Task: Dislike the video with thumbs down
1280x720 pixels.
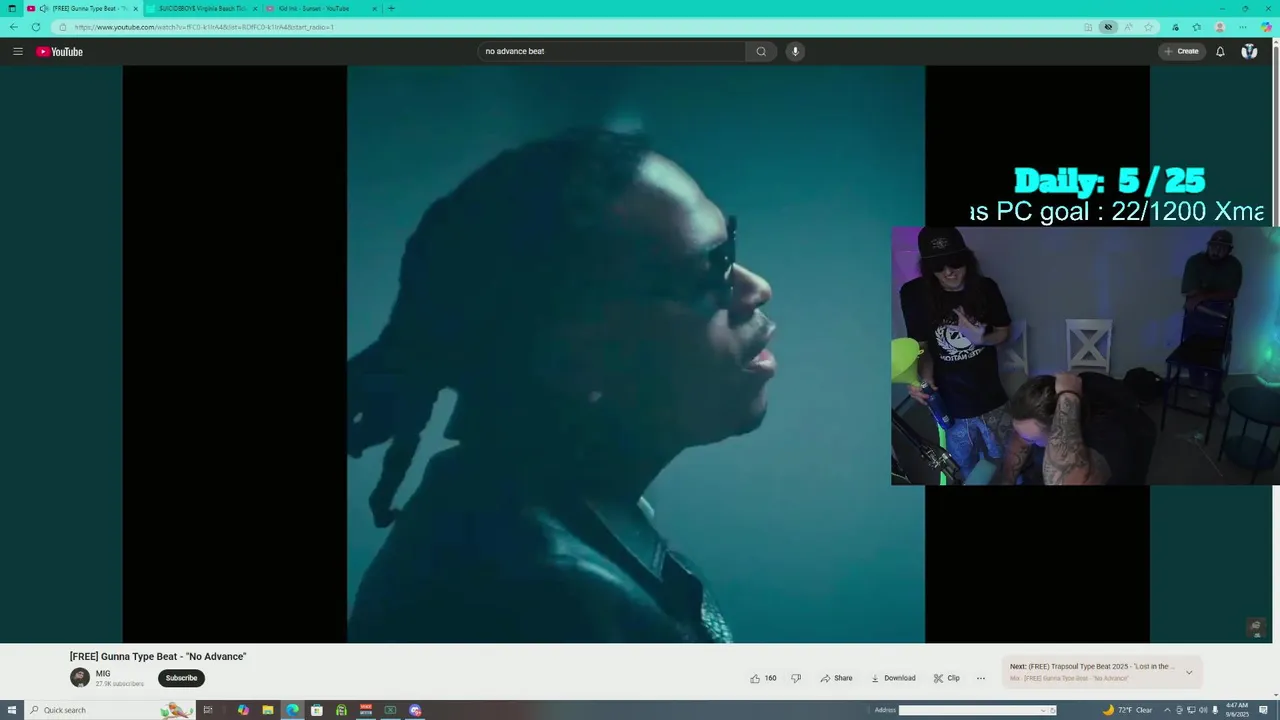Action: point(796,678)
